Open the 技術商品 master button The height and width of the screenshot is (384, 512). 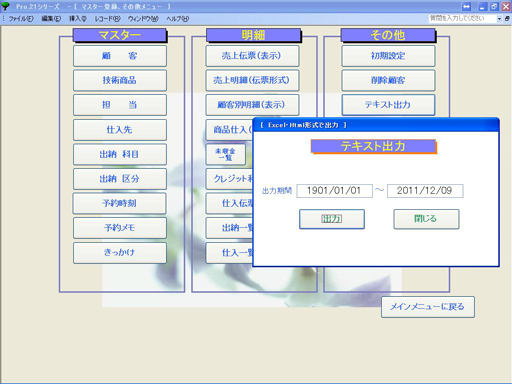(120, 80)
